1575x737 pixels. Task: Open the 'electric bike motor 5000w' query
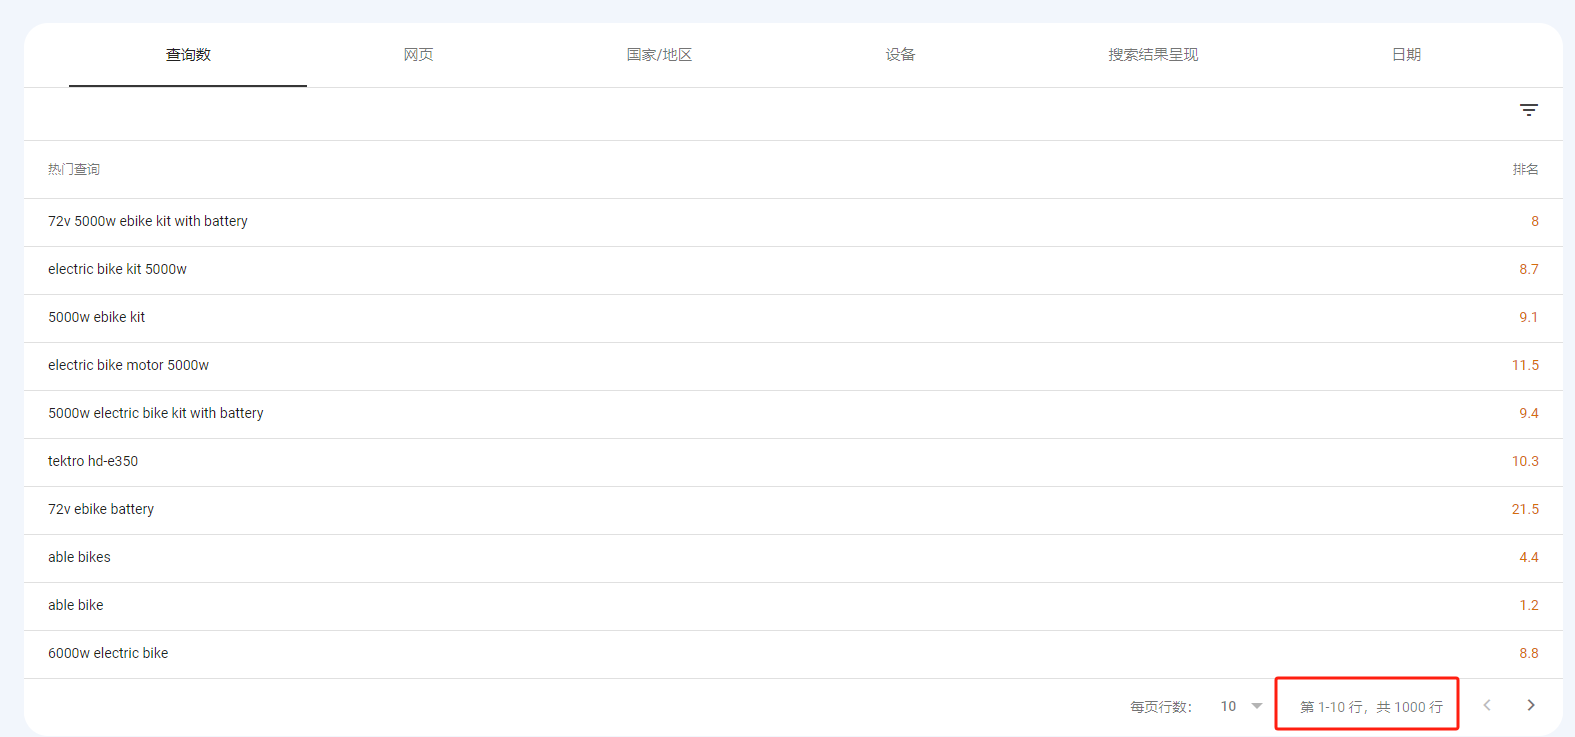click(x=128, y=366)
